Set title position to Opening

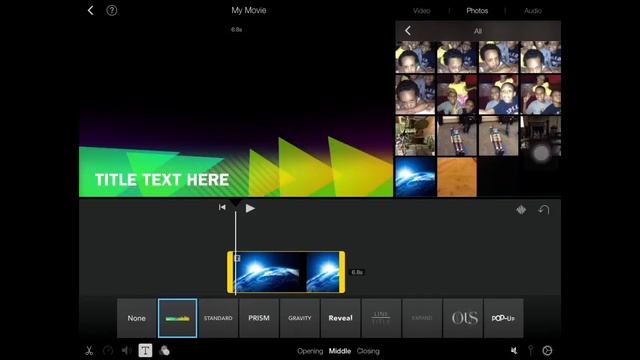click(x=310, y=351)
